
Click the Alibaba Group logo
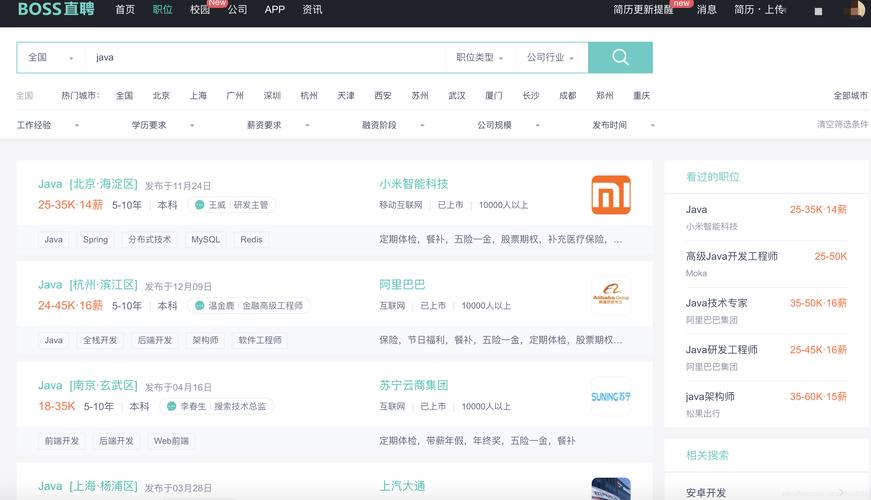(611, 296)
